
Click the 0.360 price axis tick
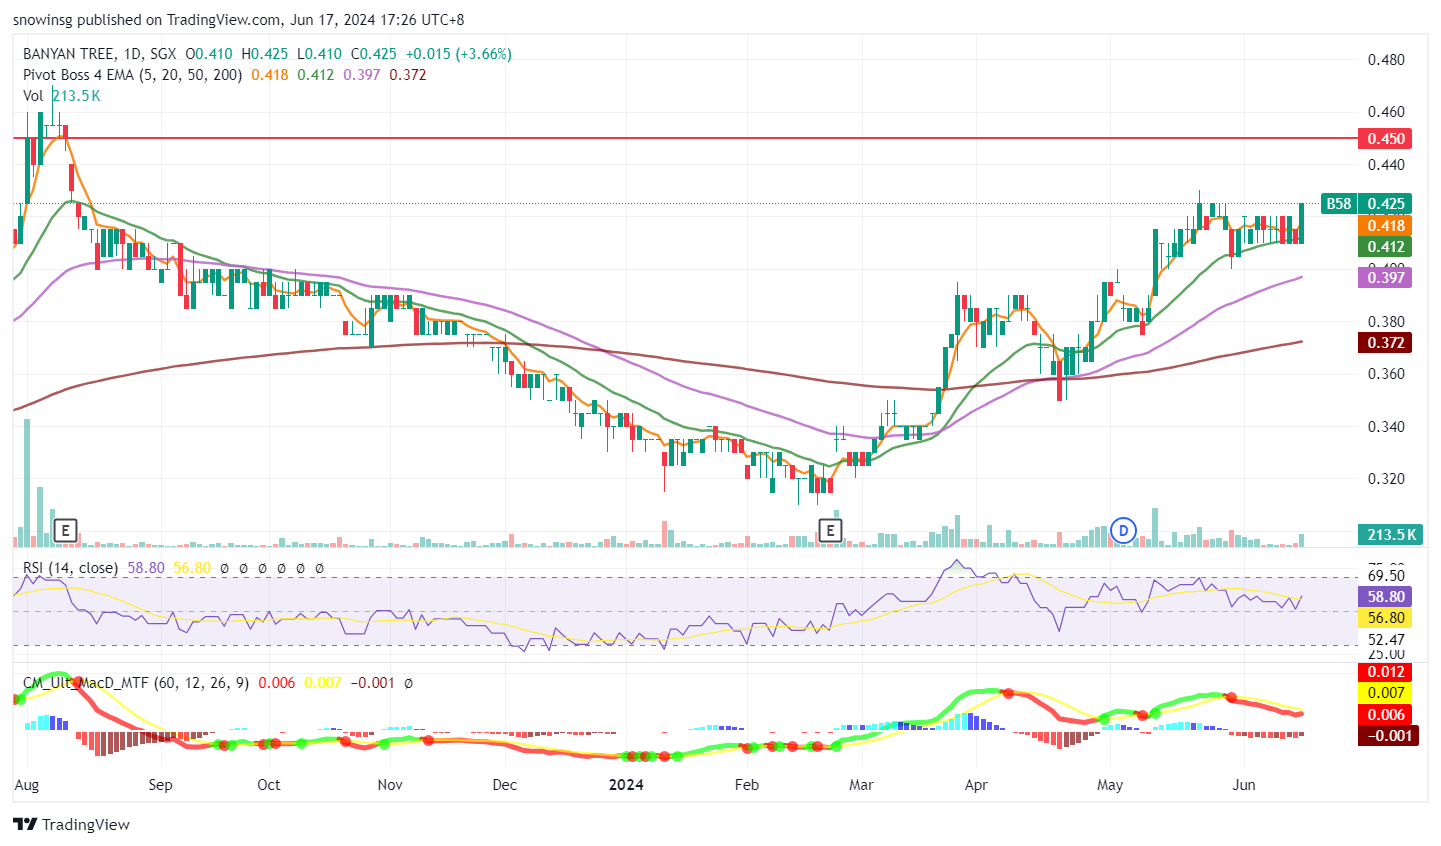[1386, 374]
